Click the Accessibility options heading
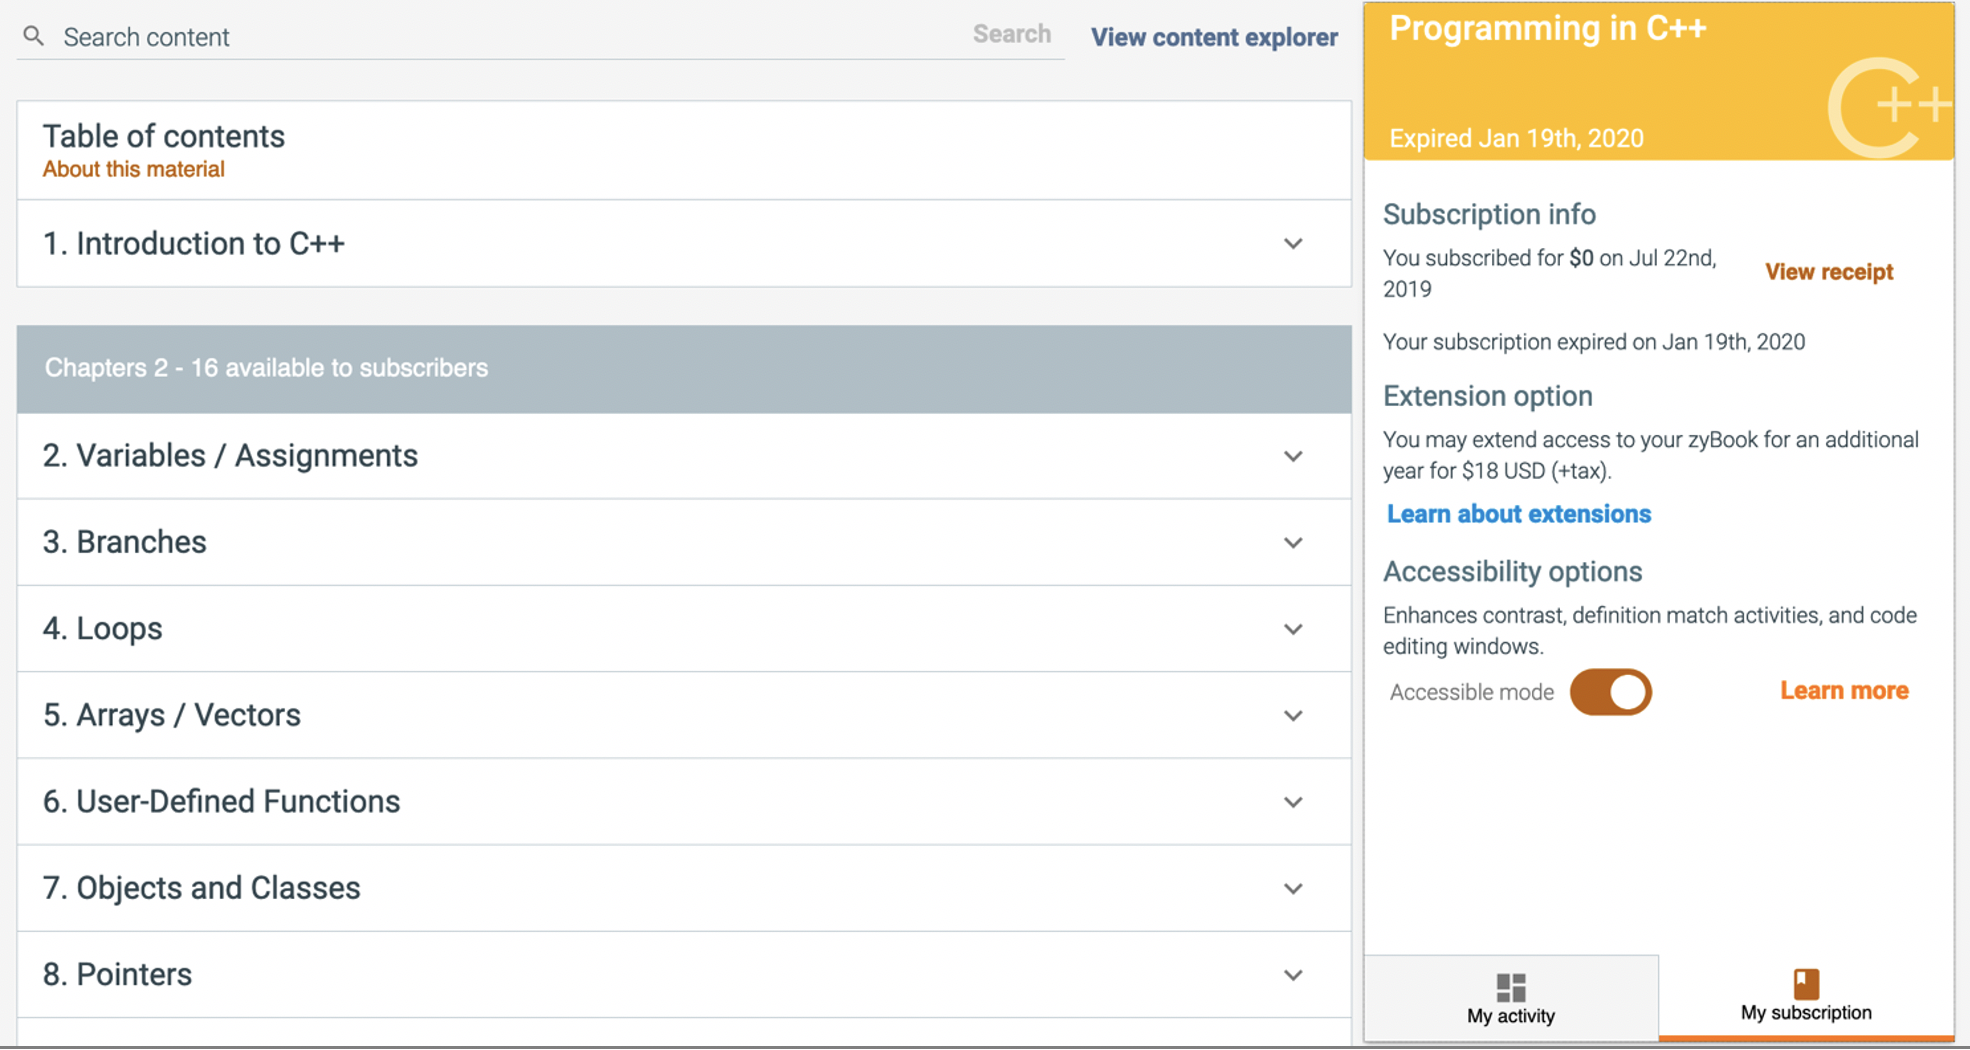Viewport: 1970px width, 1050px height. pos(1512,571)
